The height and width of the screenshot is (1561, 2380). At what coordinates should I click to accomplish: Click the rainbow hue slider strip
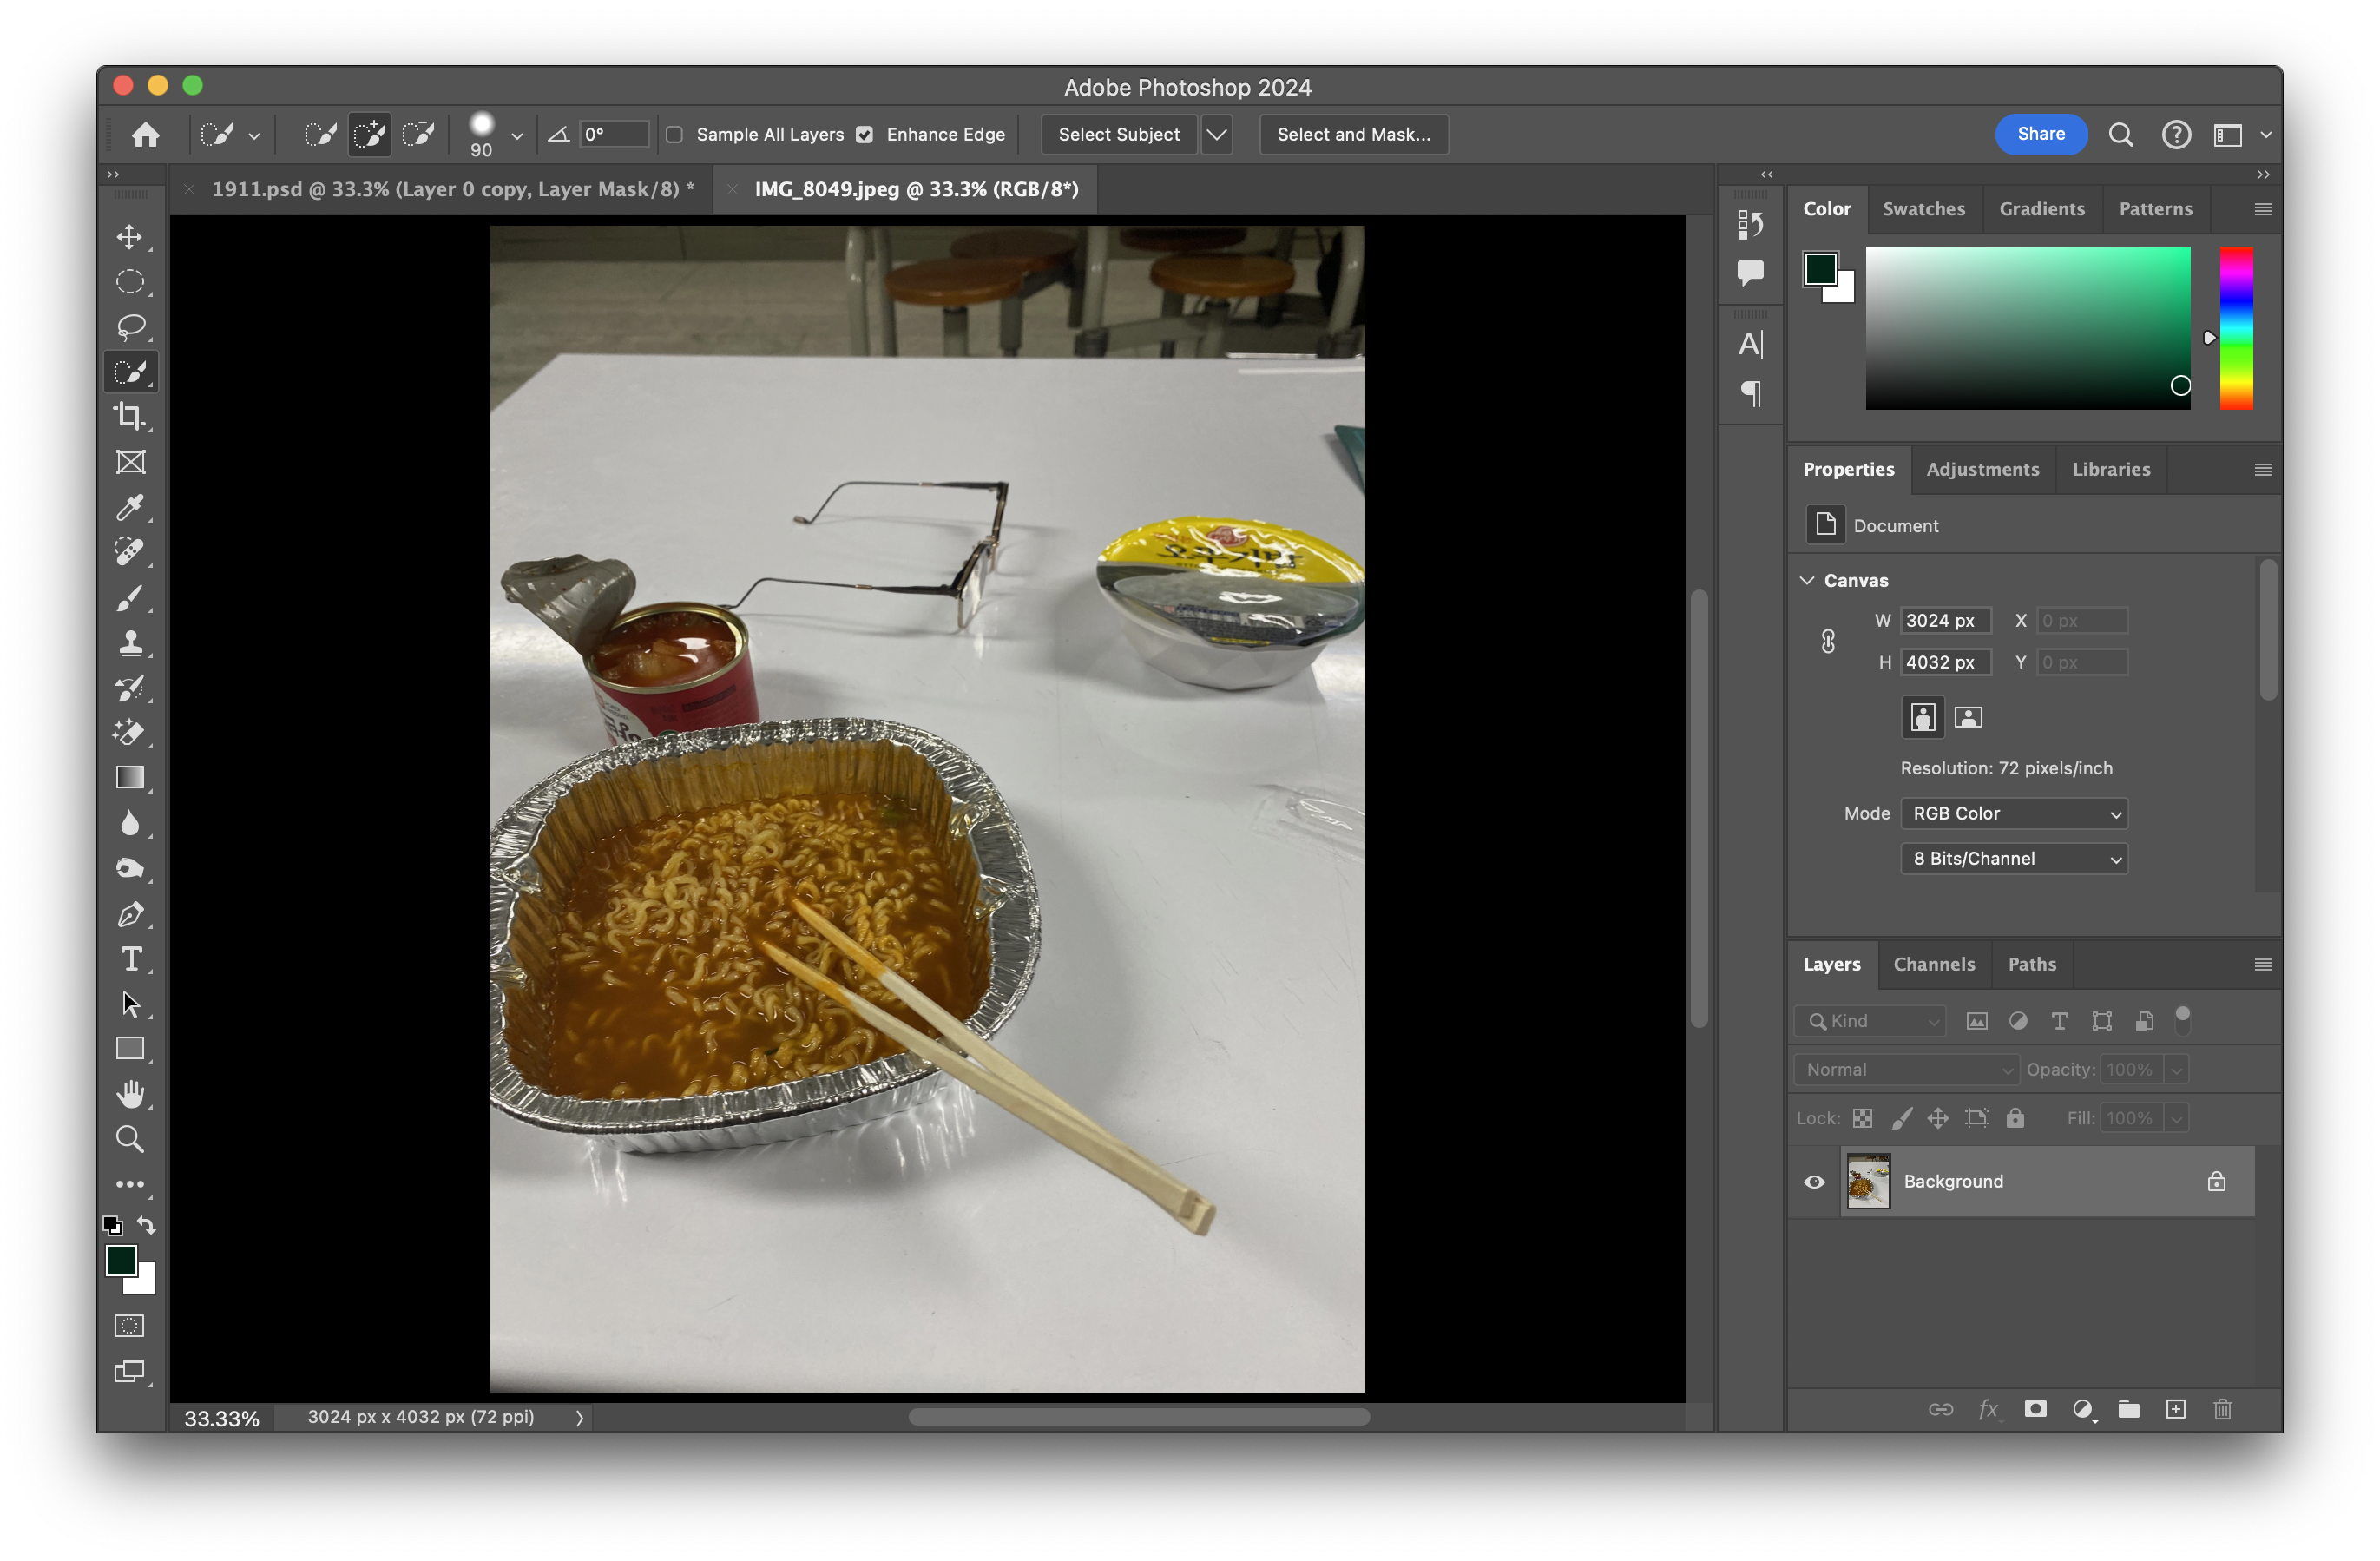[2236, 328]
